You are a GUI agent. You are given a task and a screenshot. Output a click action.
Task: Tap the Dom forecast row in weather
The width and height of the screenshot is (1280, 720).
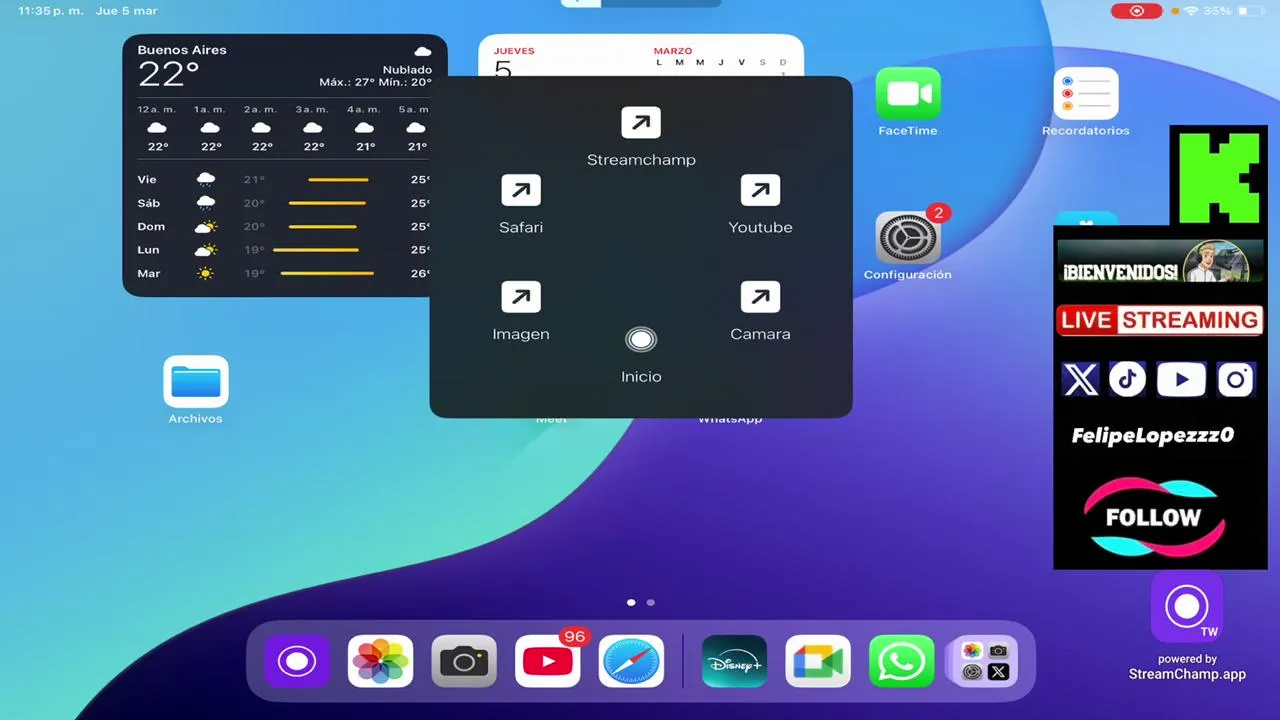pos(284,227)
